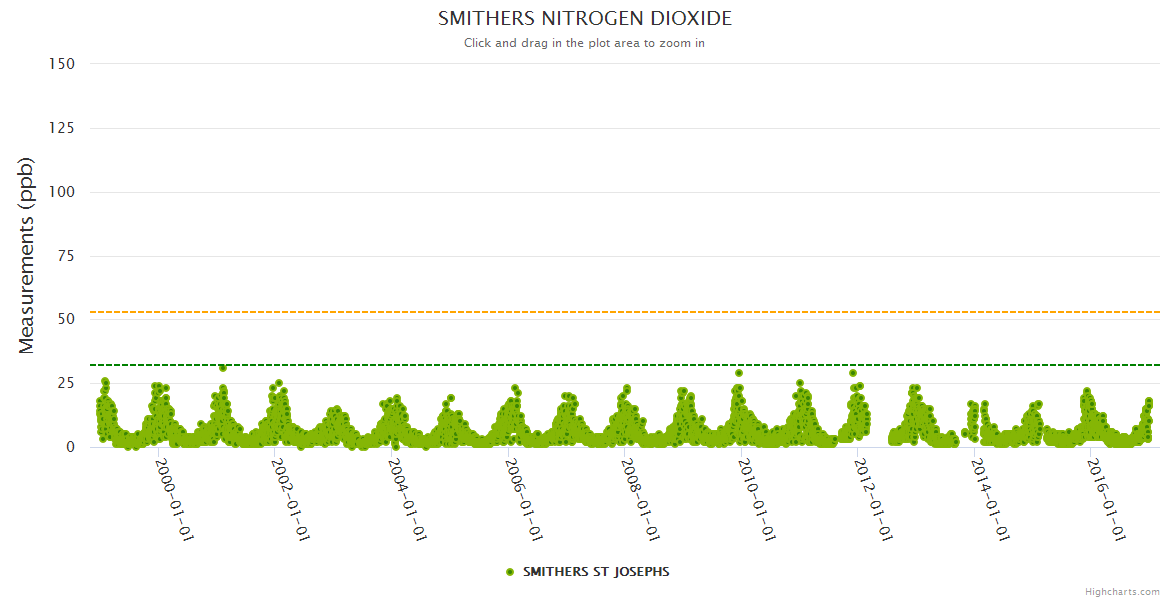1170x600 pixels.
Task: Click the 2000-01-01 x-axis date label
Action: (174, 500)
